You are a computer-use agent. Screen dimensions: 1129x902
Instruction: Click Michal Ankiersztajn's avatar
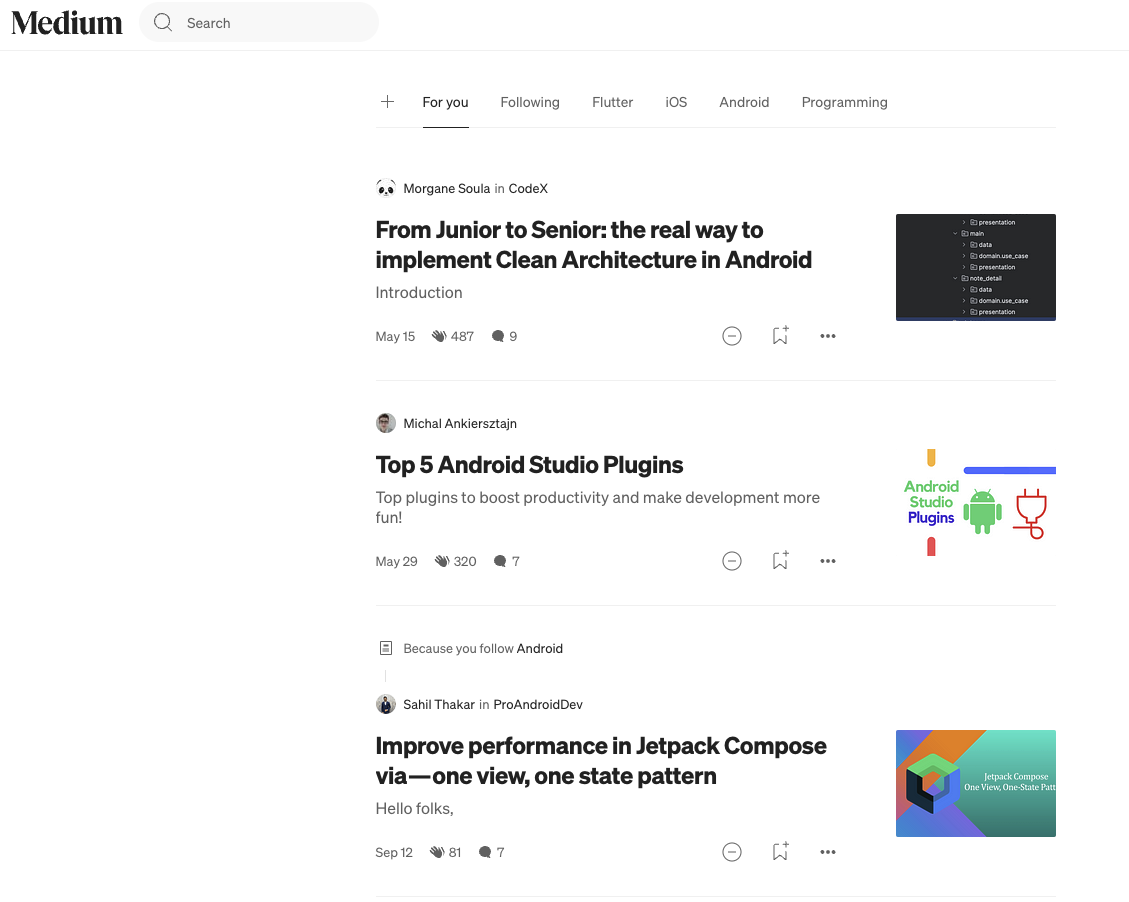point(386,423)
